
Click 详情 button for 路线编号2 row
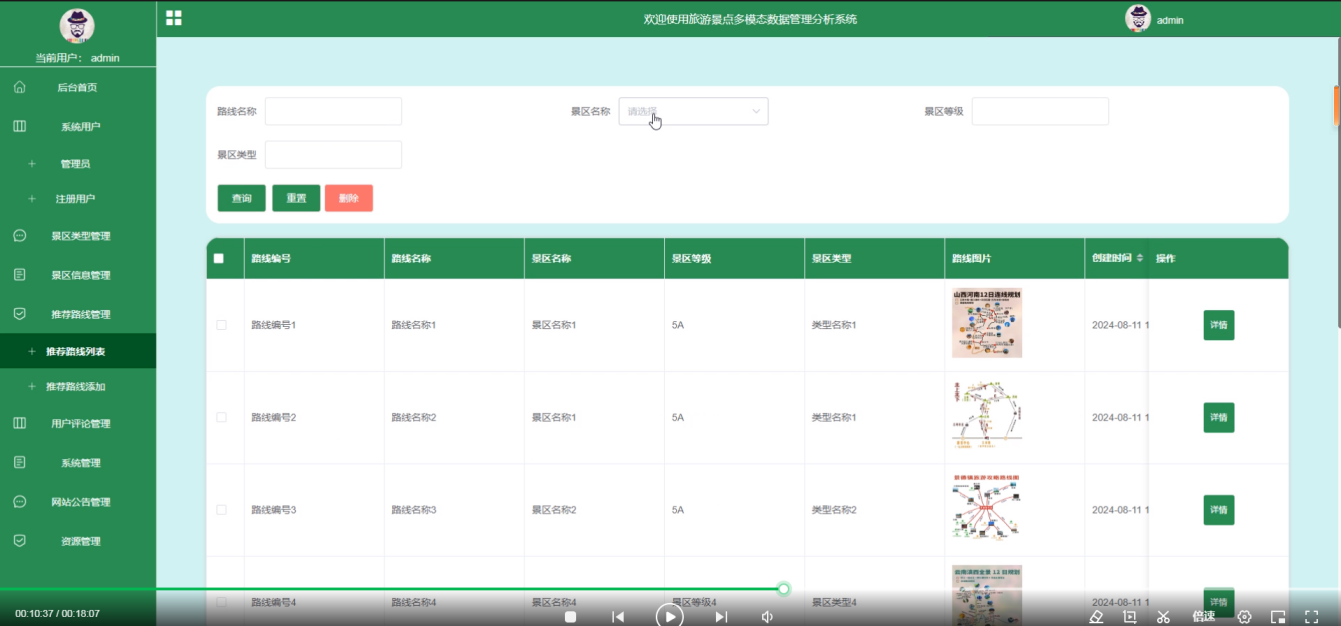point(1218,417)
